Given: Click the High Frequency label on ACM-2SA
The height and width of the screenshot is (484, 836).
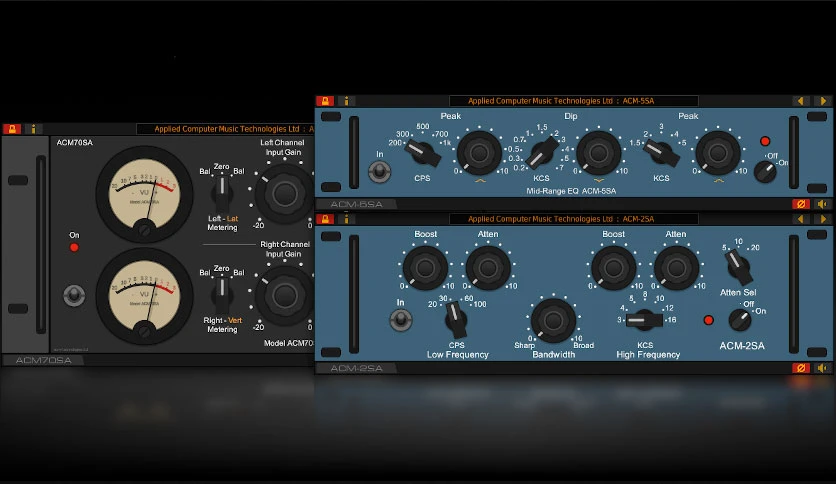Looking at the screenshot, I should point(648,354).
